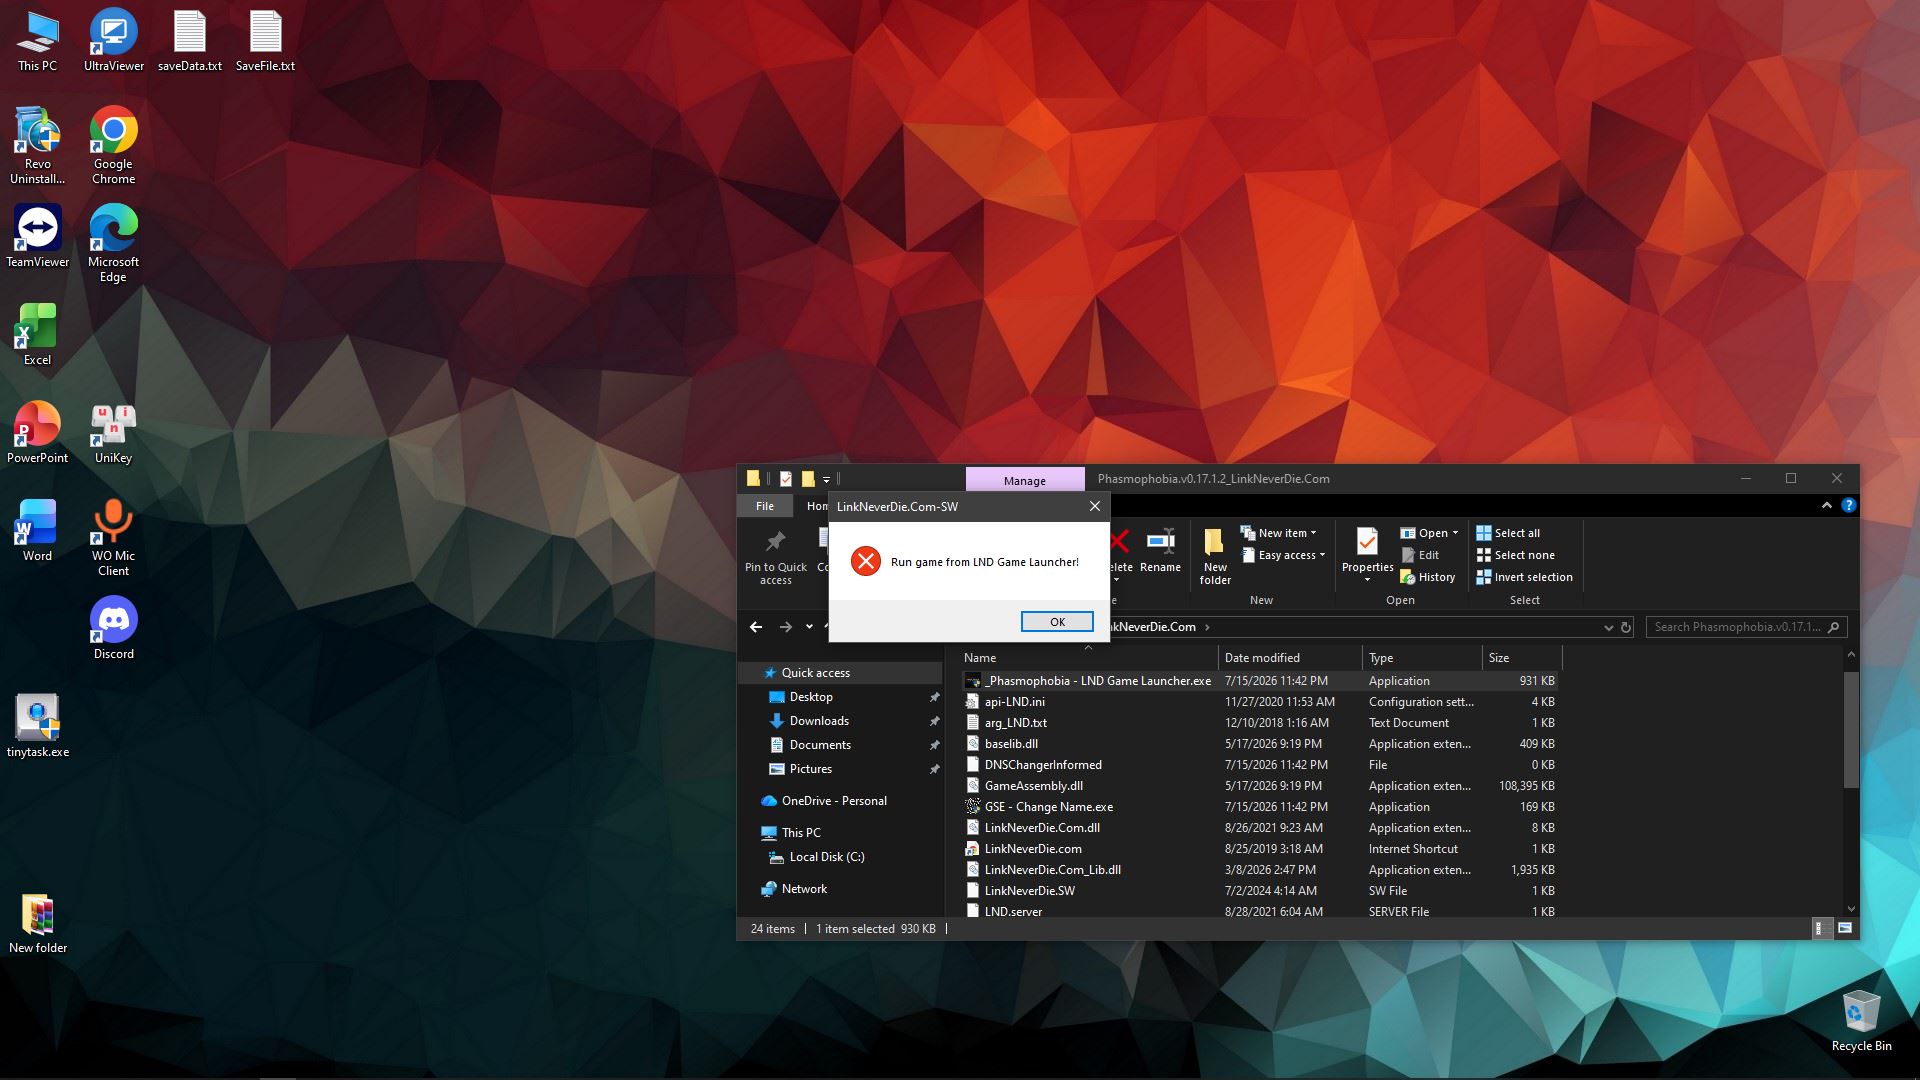The height and width of the screenshot is (1080, 1920).
Task: Open the File ribbon tab
Action: (x=765, y=506)
